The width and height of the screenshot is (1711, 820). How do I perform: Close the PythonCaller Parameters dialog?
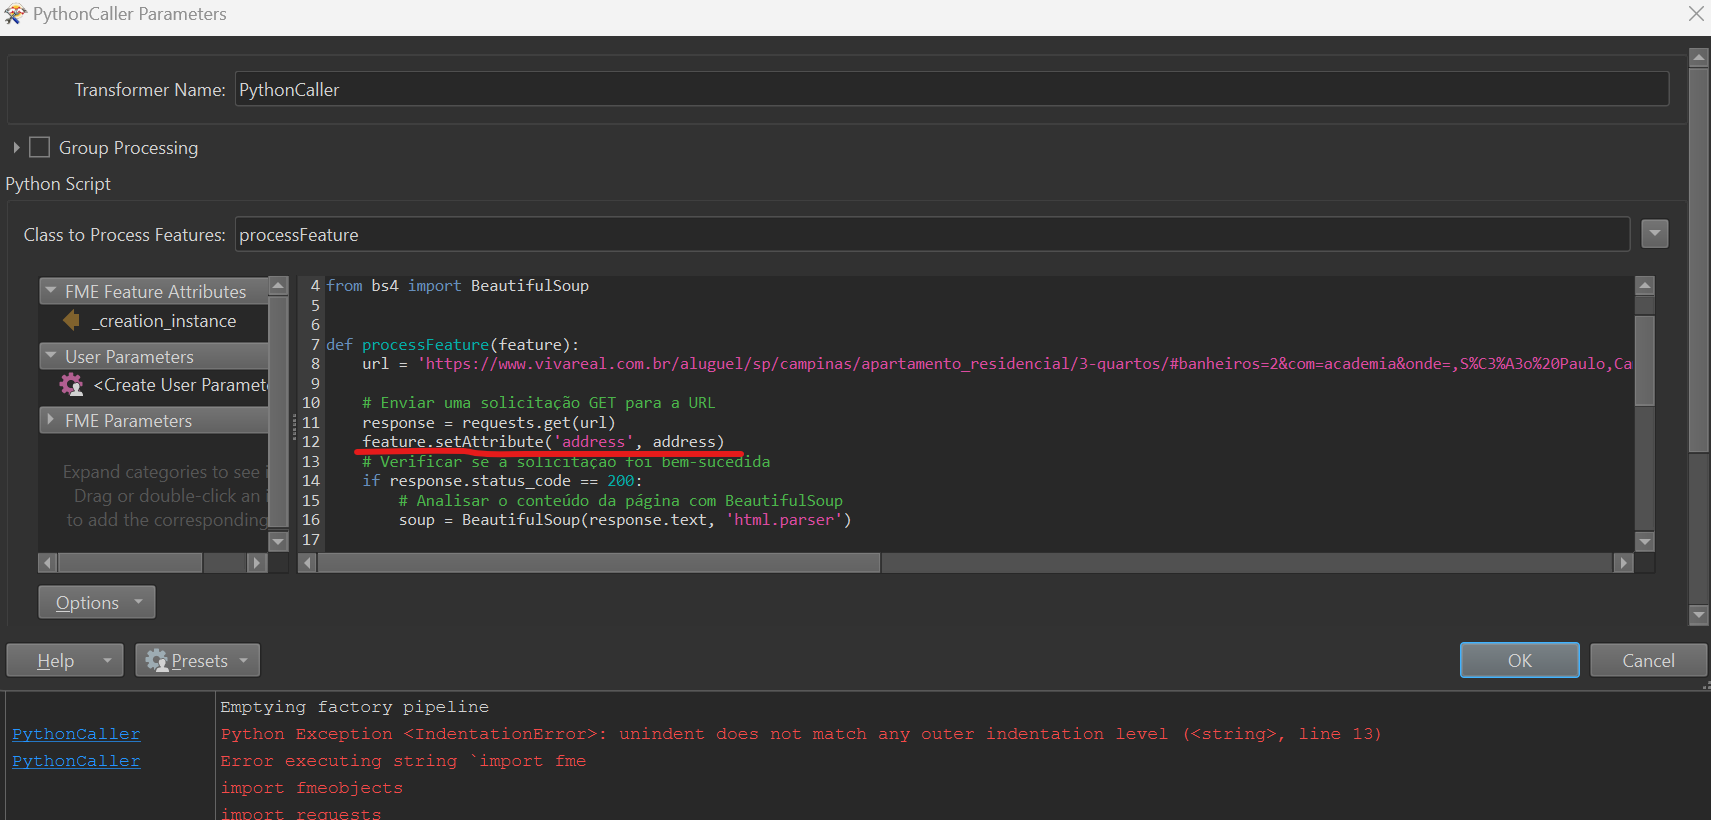coord(1696,14)
